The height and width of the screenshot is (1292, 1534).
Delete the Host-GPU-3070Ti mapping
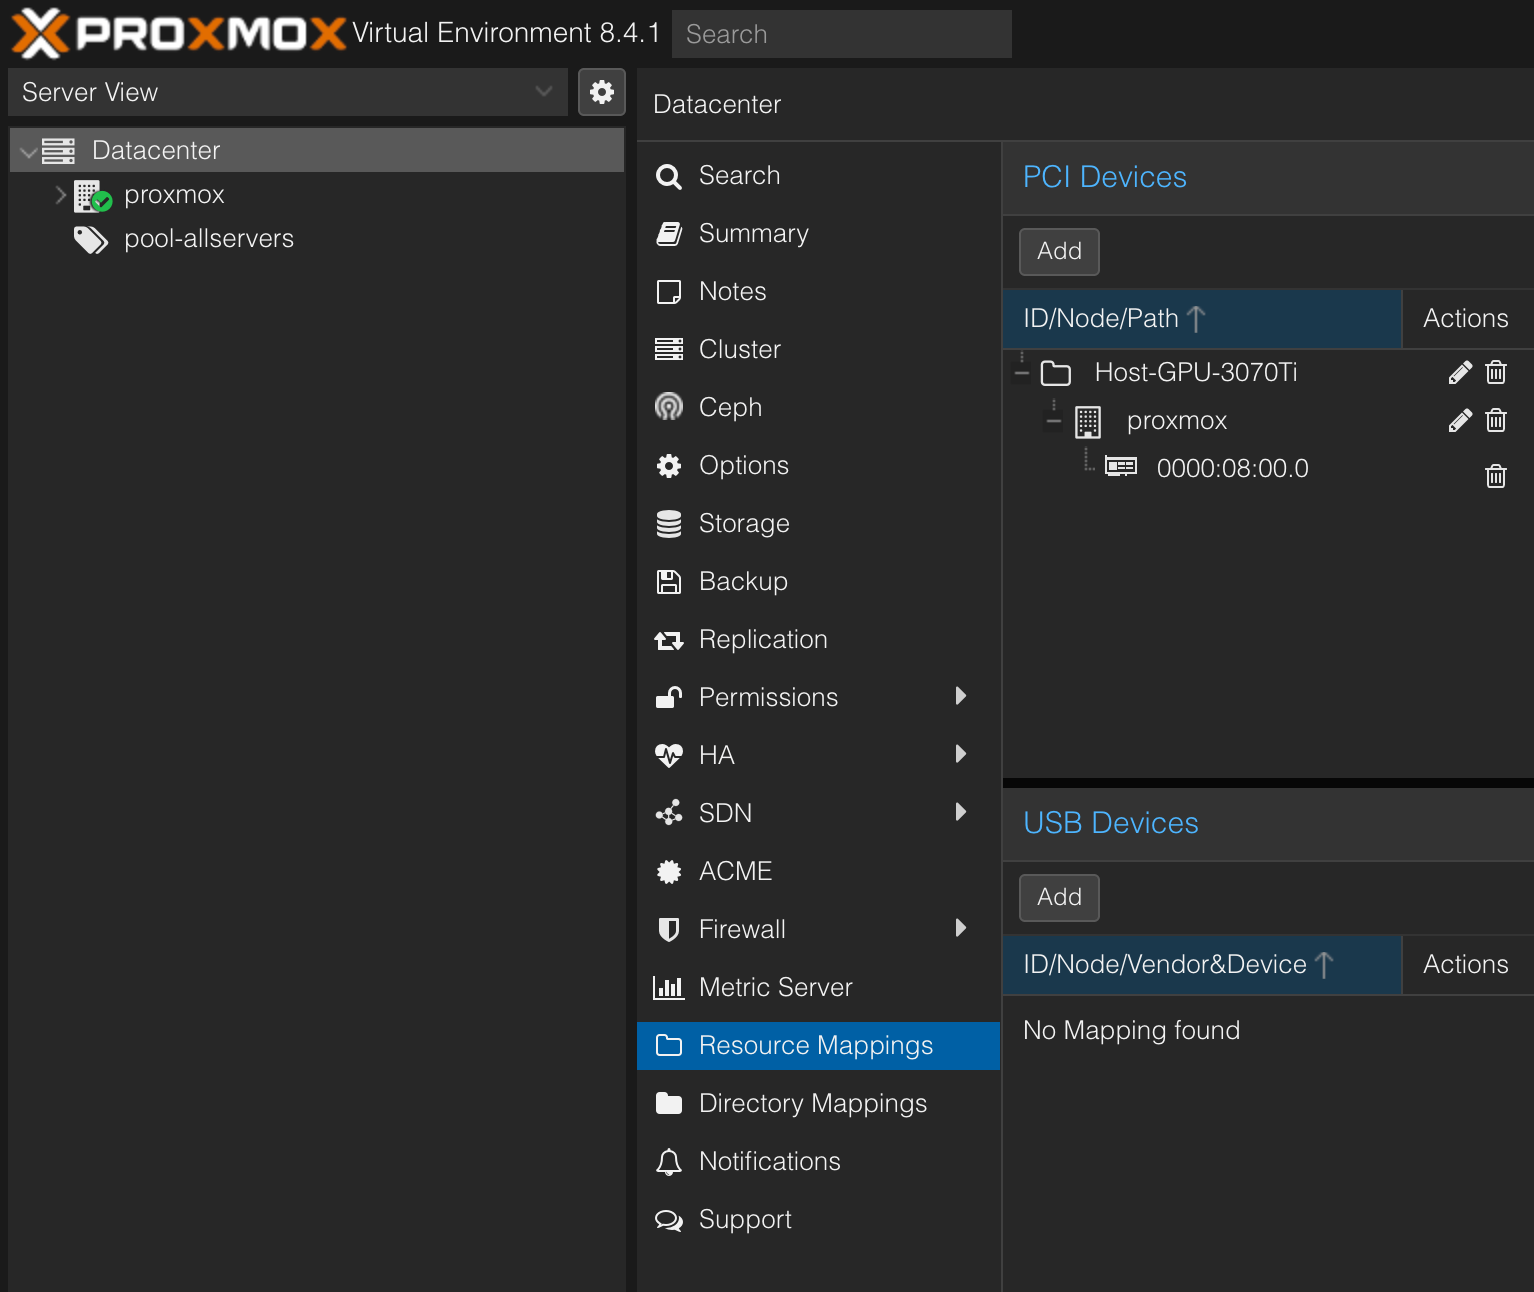[1496, 373]
